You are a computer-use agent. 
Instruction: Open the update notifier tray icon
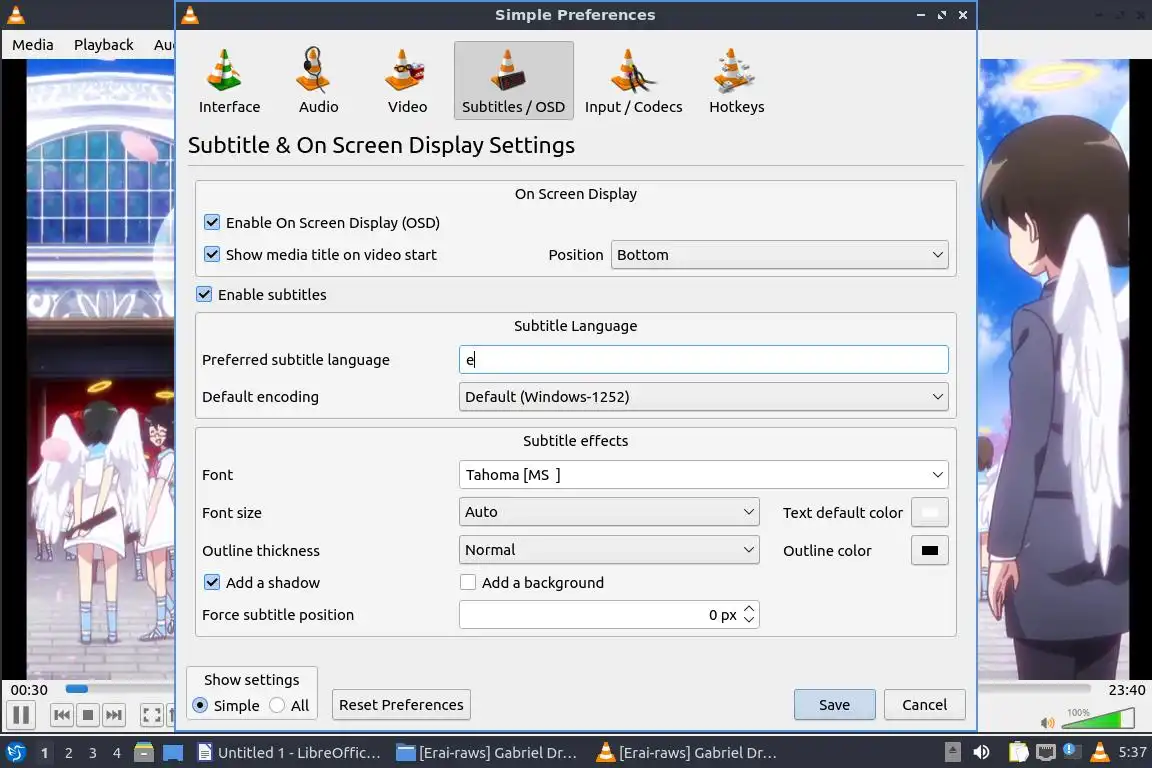[1071, 751]
